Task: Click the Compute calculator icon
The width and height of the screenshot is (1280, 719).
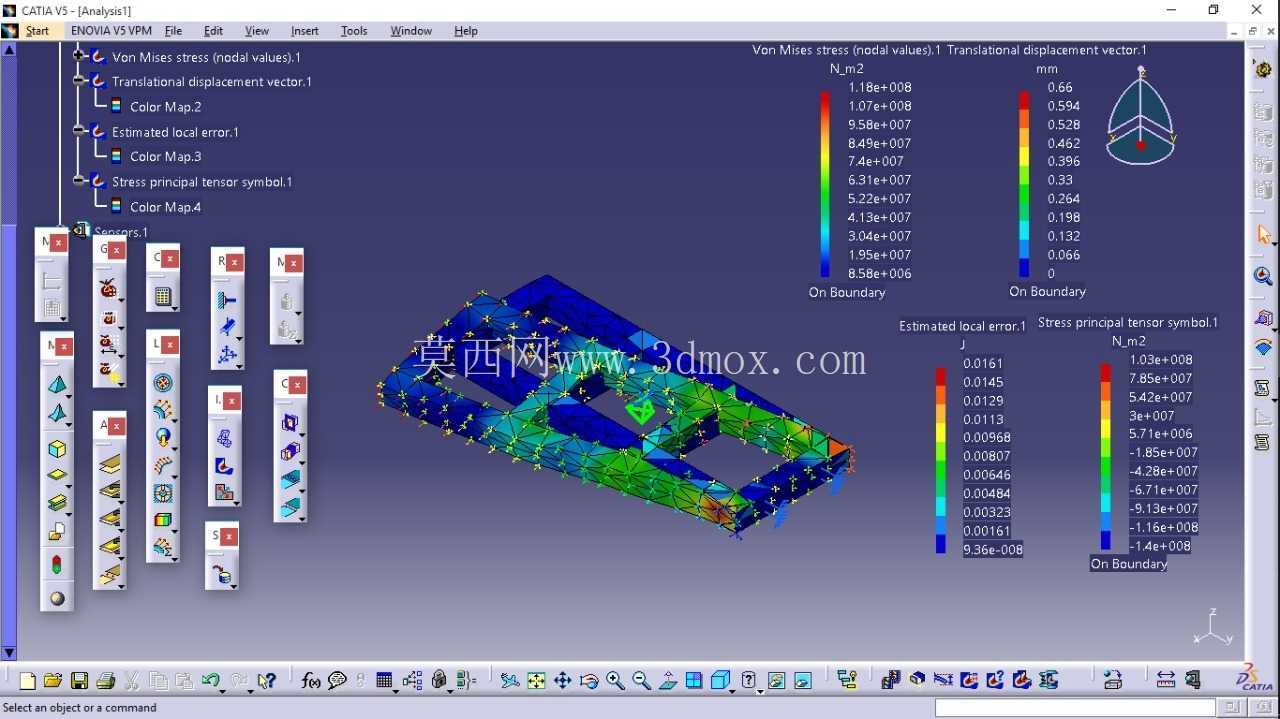Action: pyautogui.click(x=163, y=297)
